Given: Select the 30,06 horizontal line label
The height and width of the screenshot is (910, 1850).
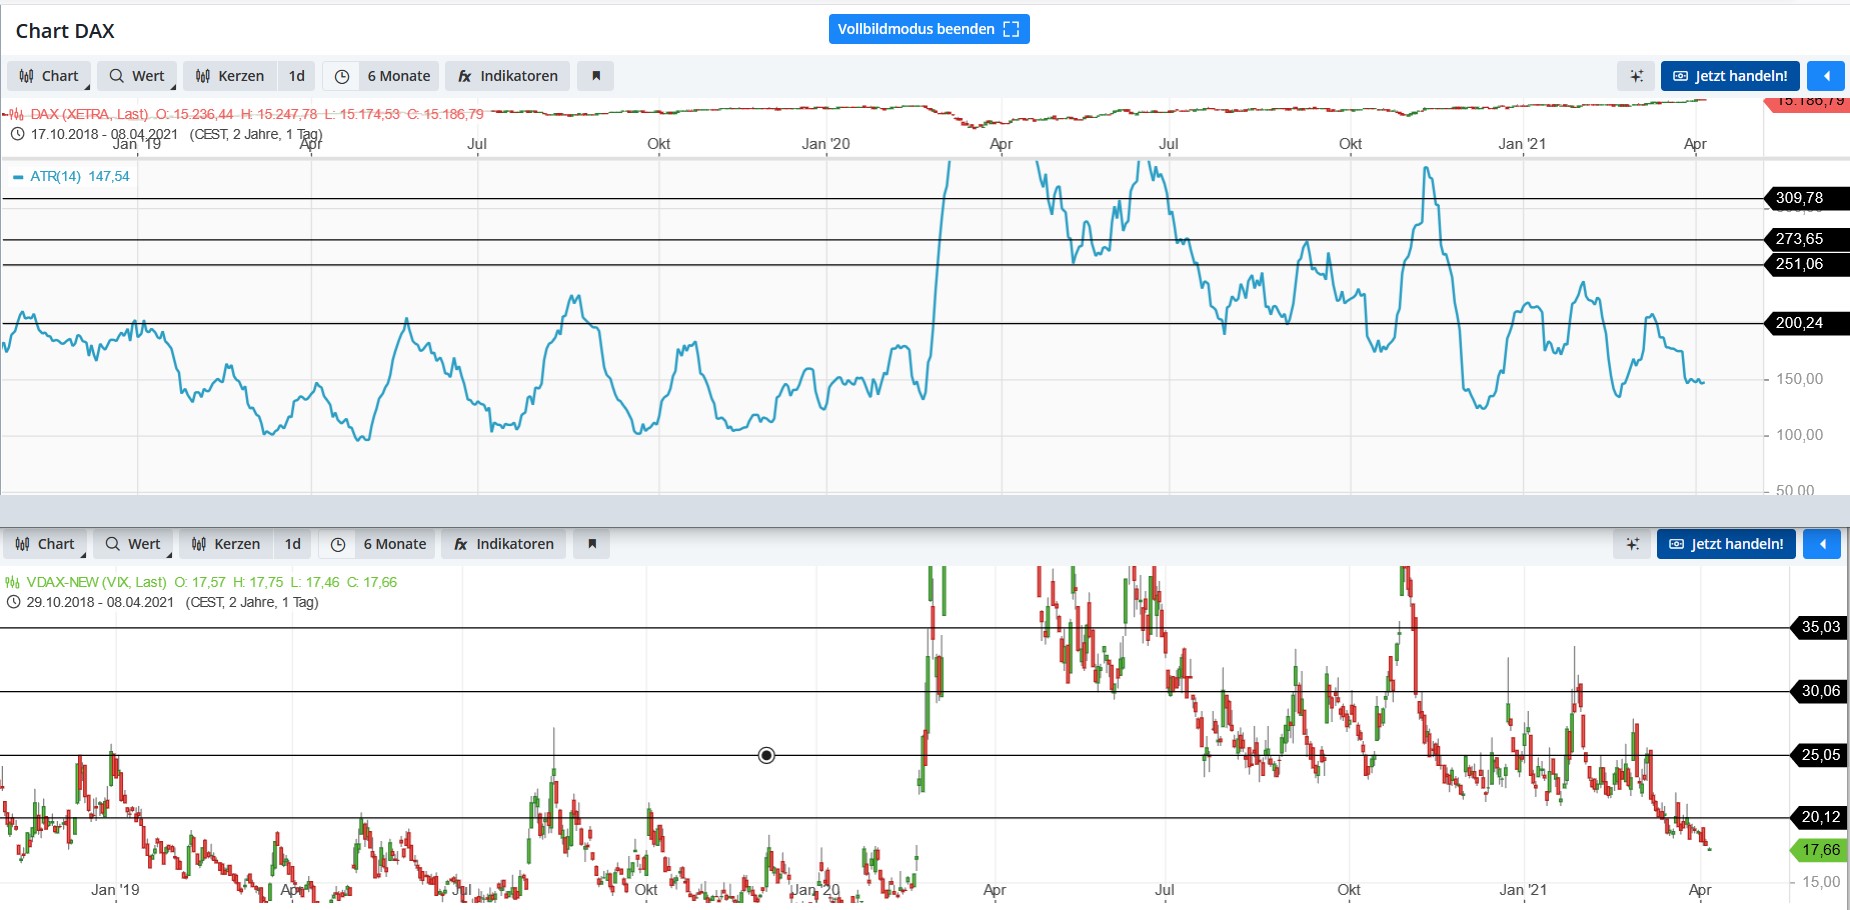Looking at the screenshot, I should click(x=1819, y=691).
